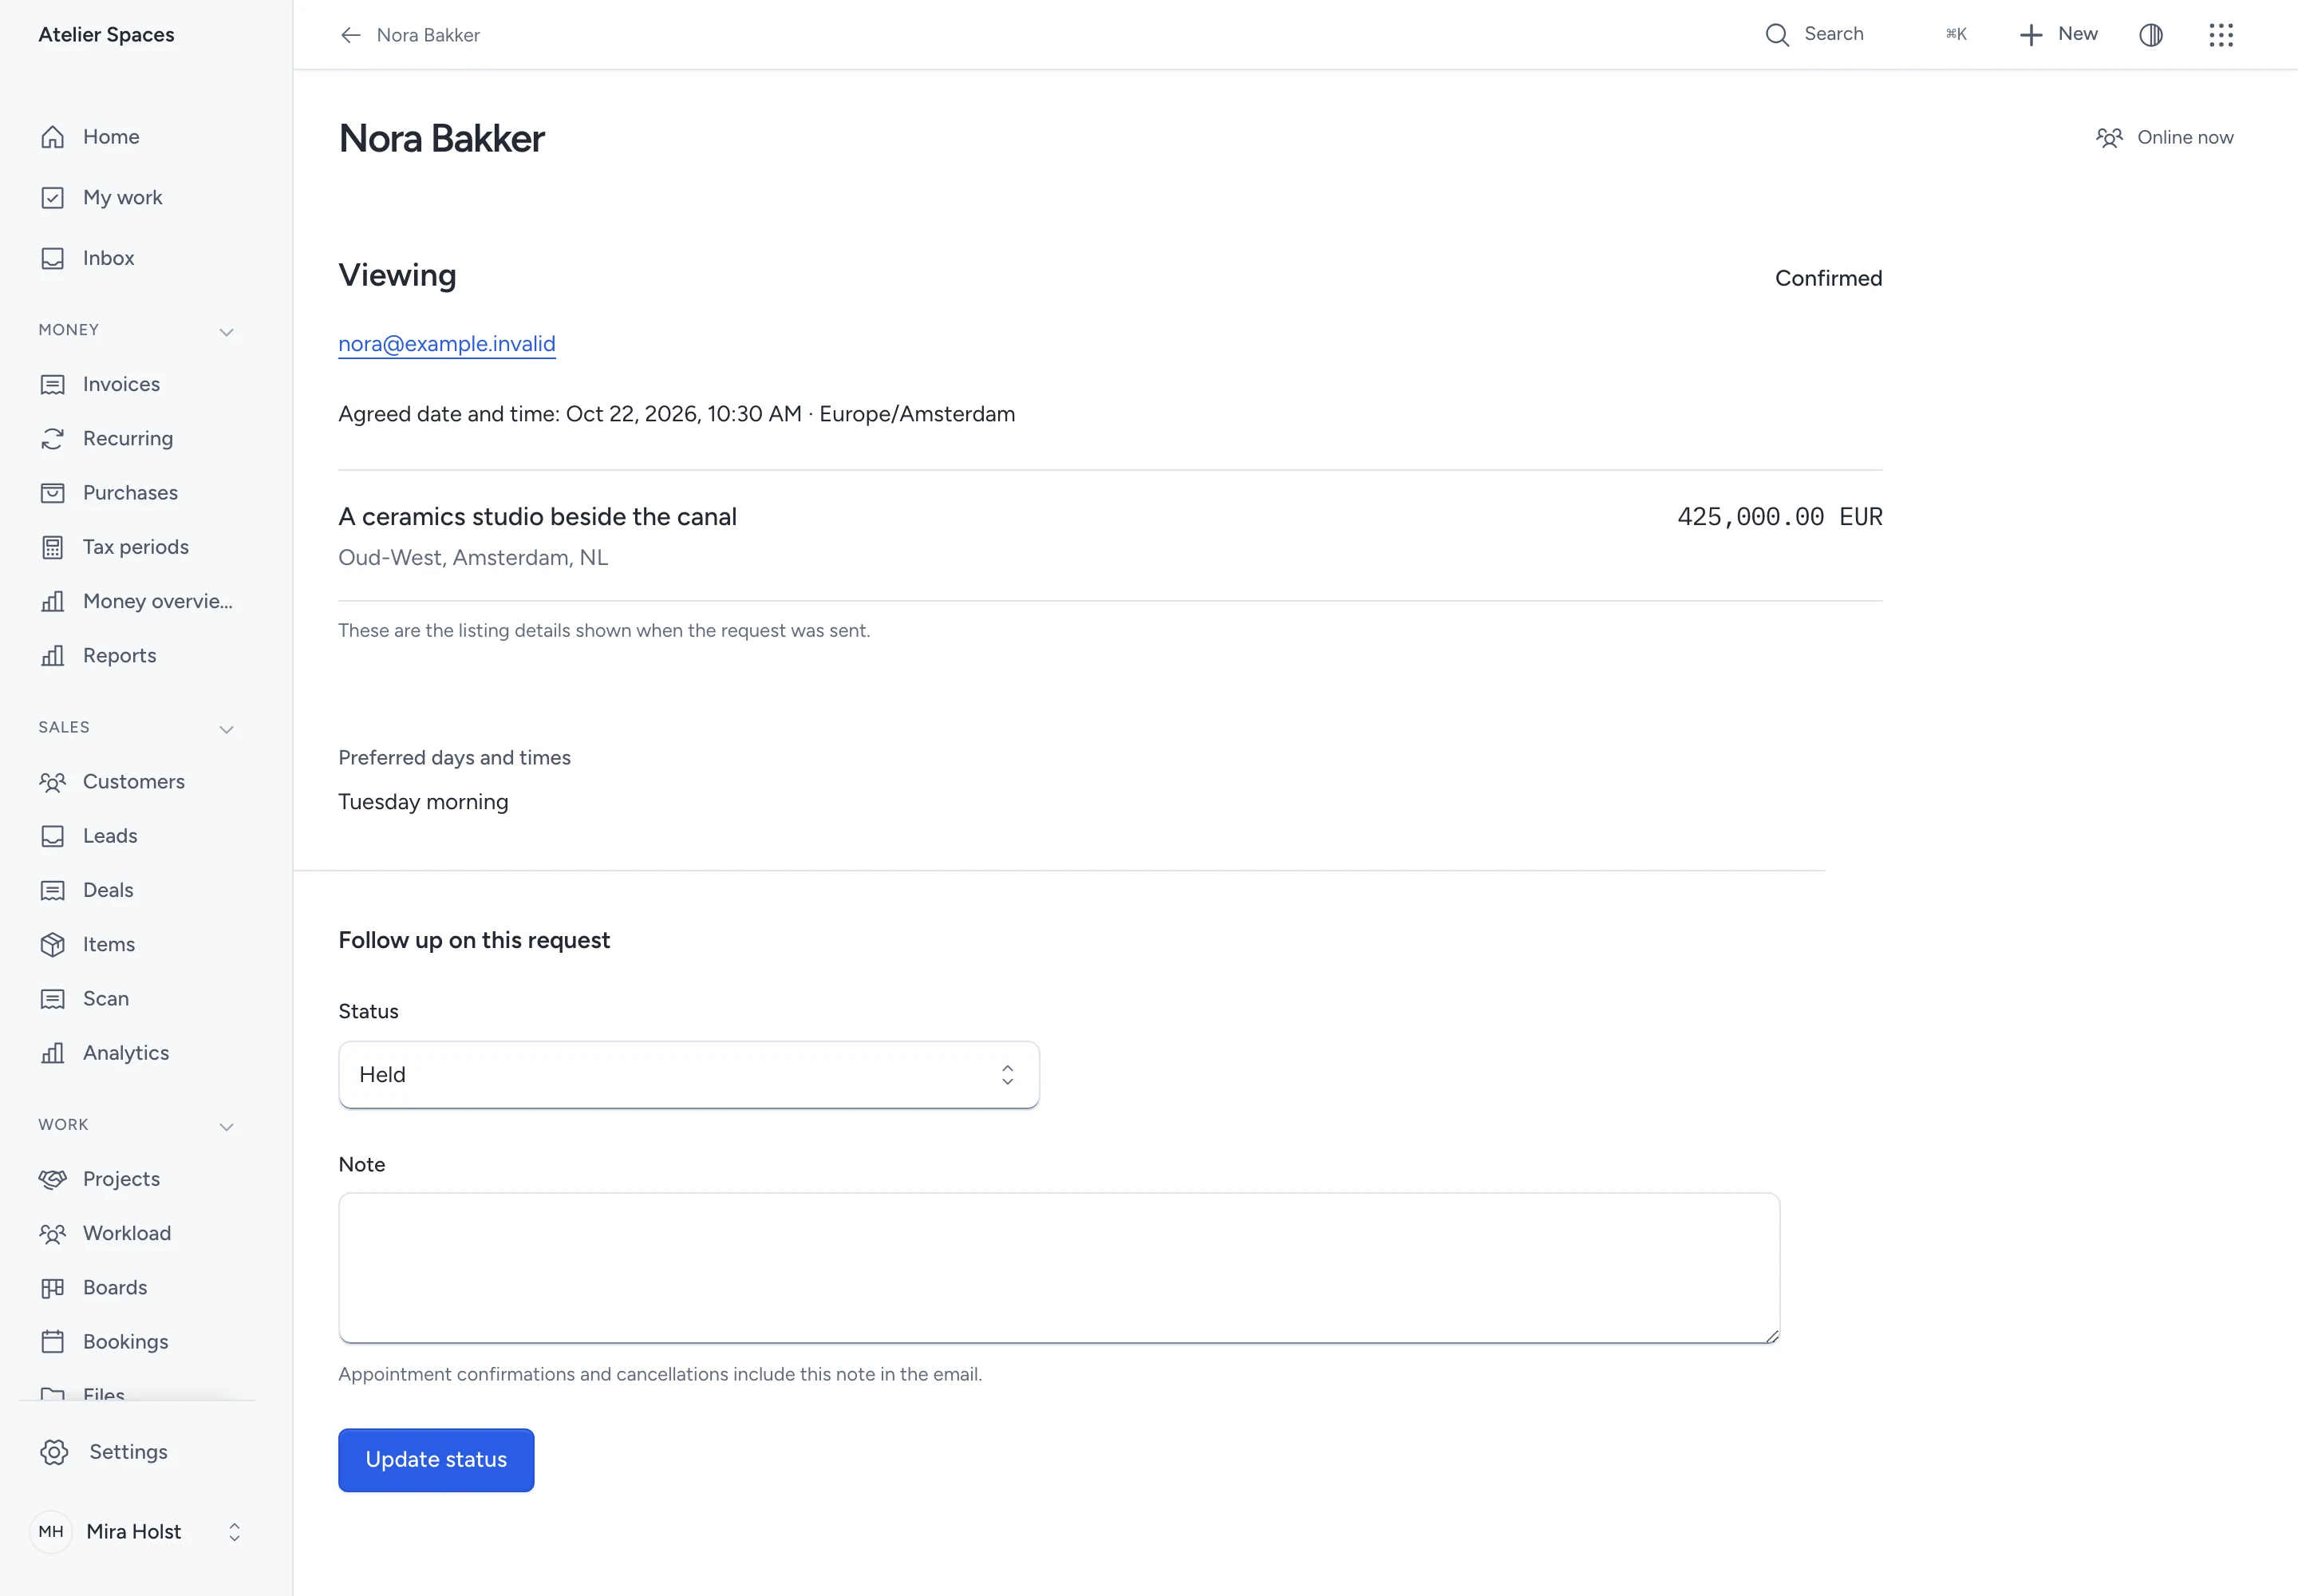Navigate to Leads

coord(110,836)
